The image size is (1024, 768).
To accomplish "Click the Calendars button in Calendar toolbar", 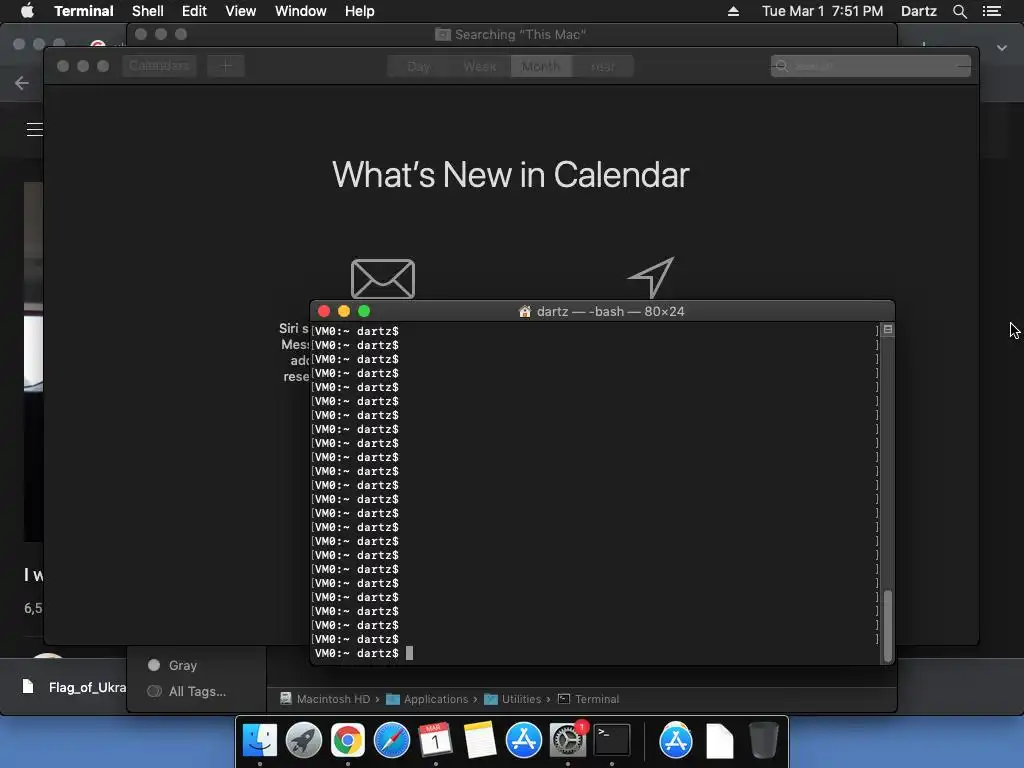I will click(x=159, y=65).
